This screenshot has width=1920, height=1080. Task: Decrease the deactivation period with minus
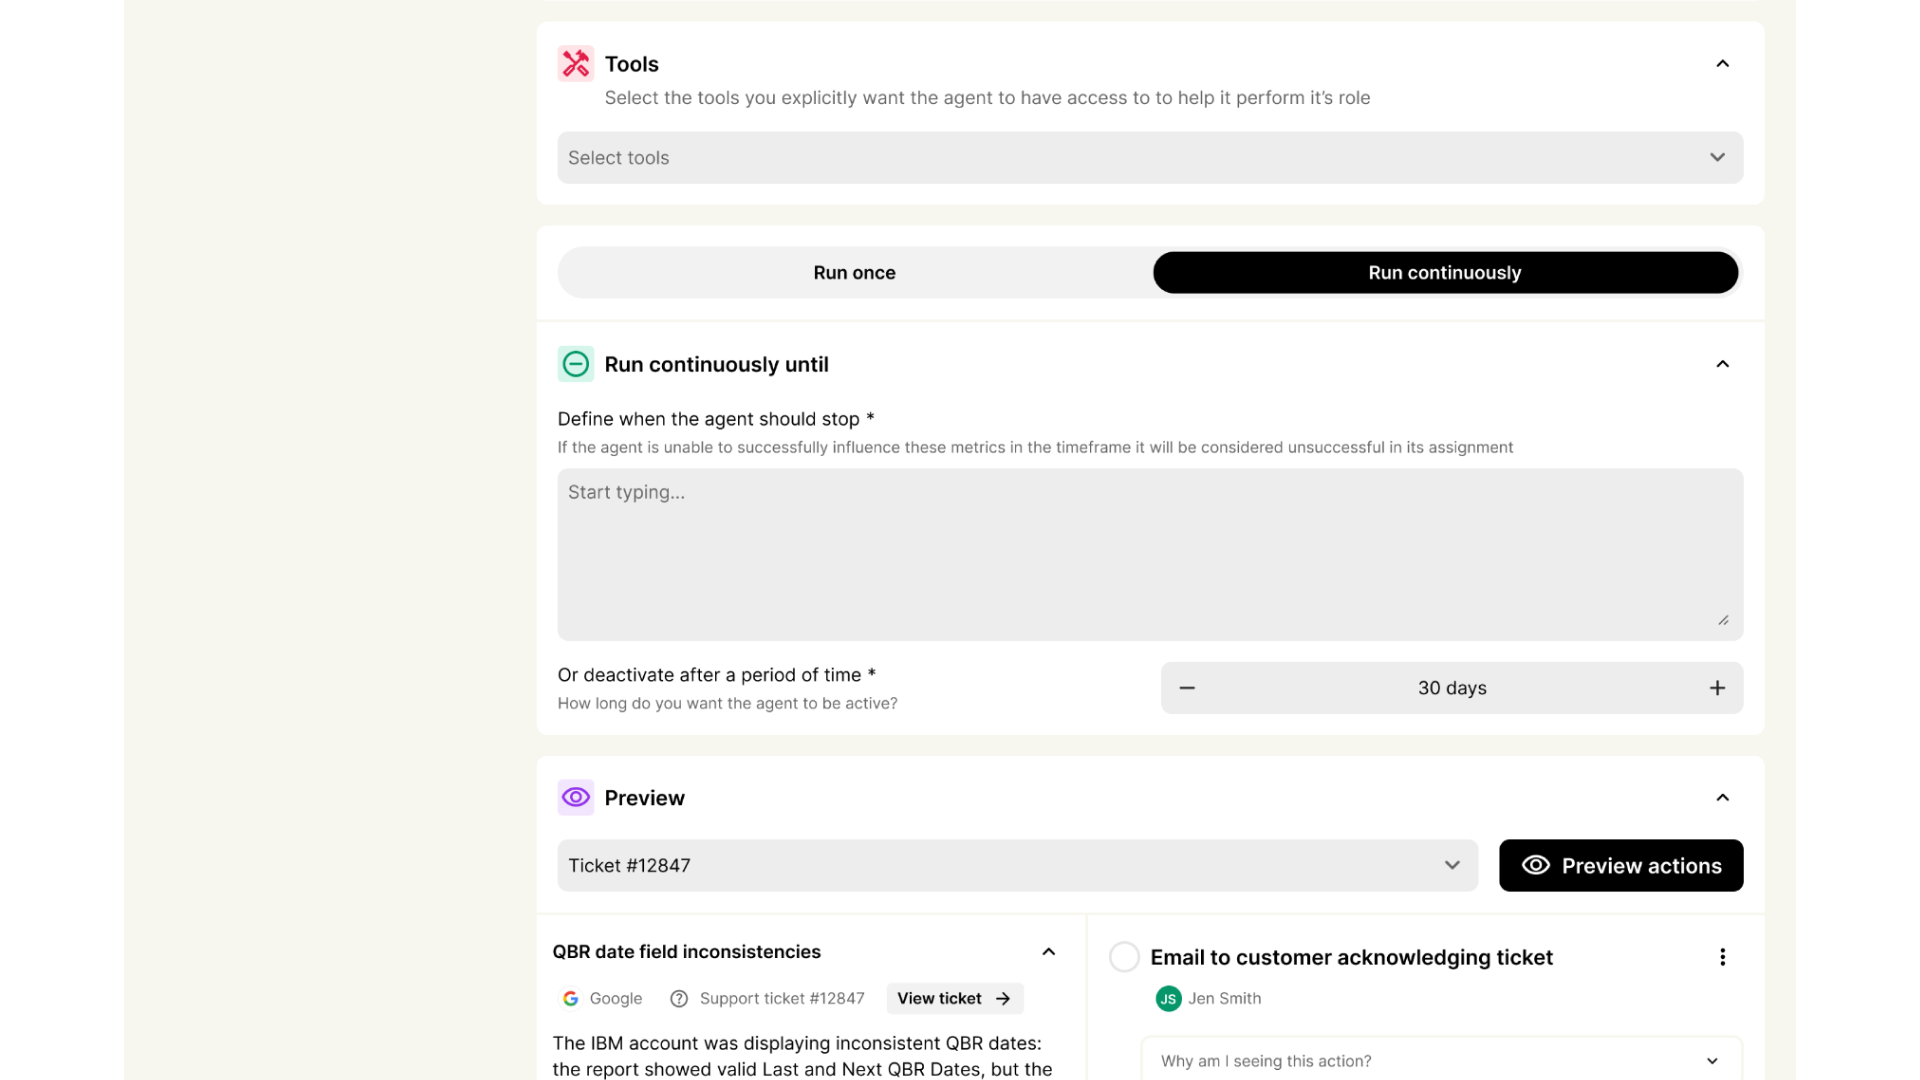(x=1187, y=688)
